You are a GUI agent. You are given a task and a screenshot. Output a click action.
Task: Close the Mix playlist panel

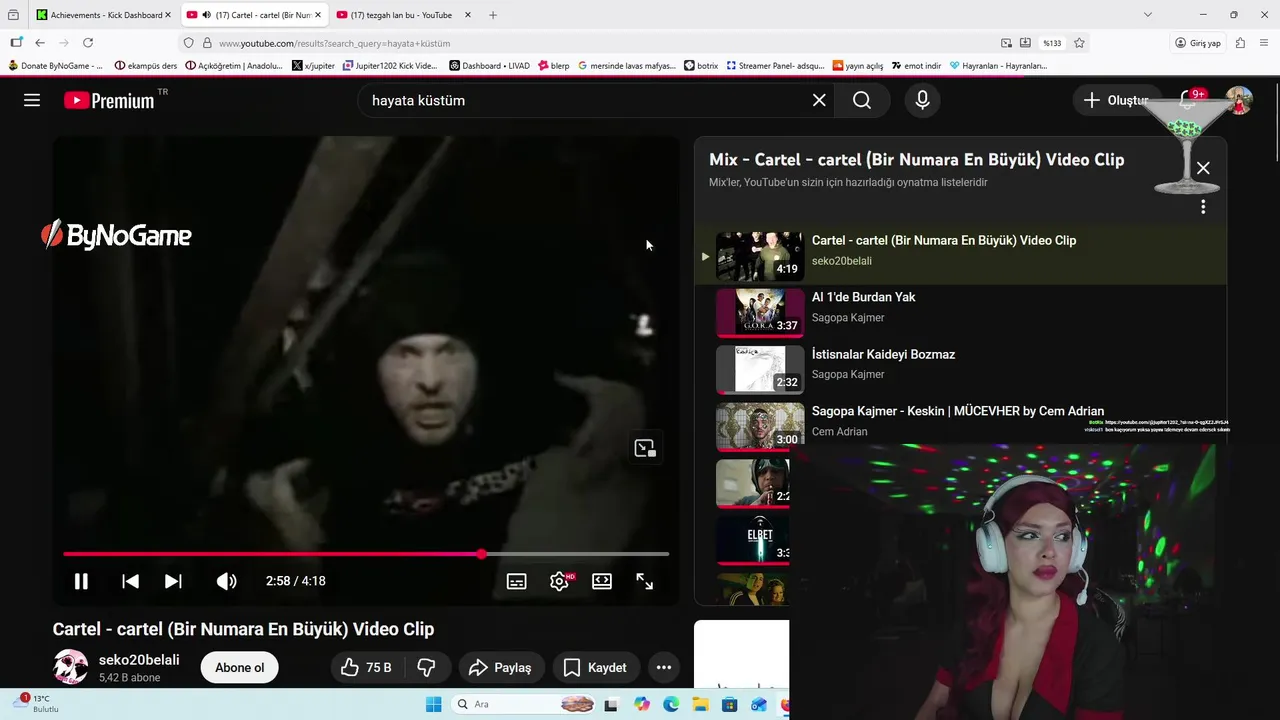tap(1203, 168)
